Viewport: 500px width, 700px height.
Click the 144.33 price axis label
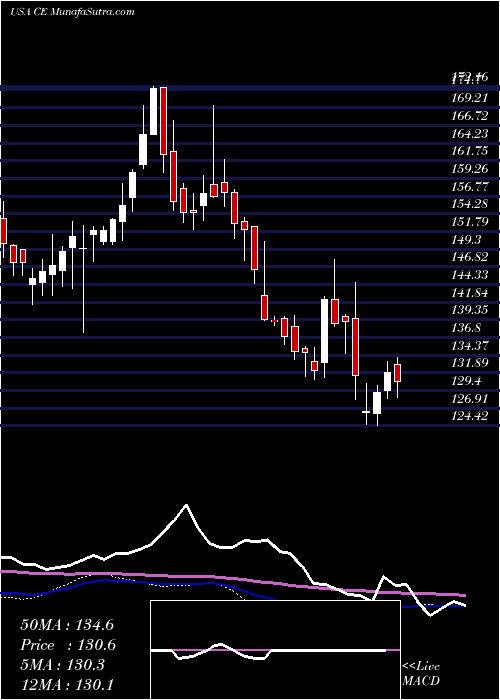click(471, 275)
